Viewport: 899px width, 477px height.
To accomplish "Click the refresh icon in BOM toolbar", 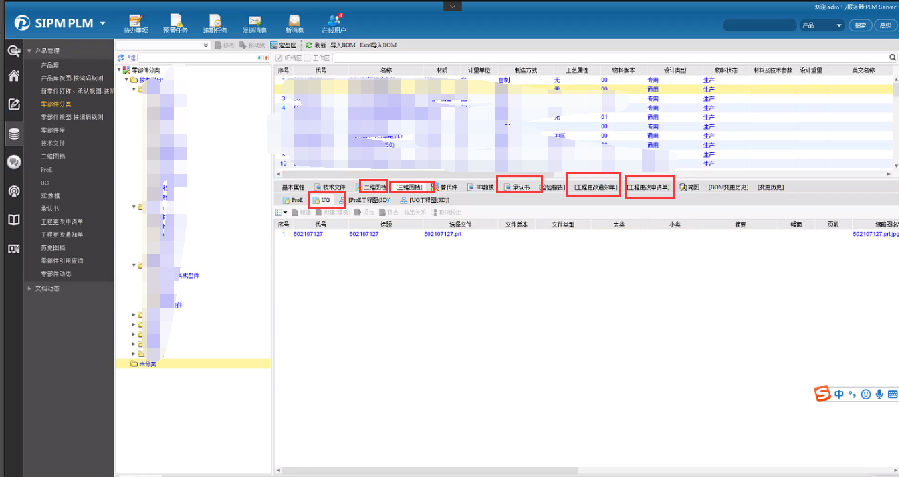I will click(x=309, y=45).
